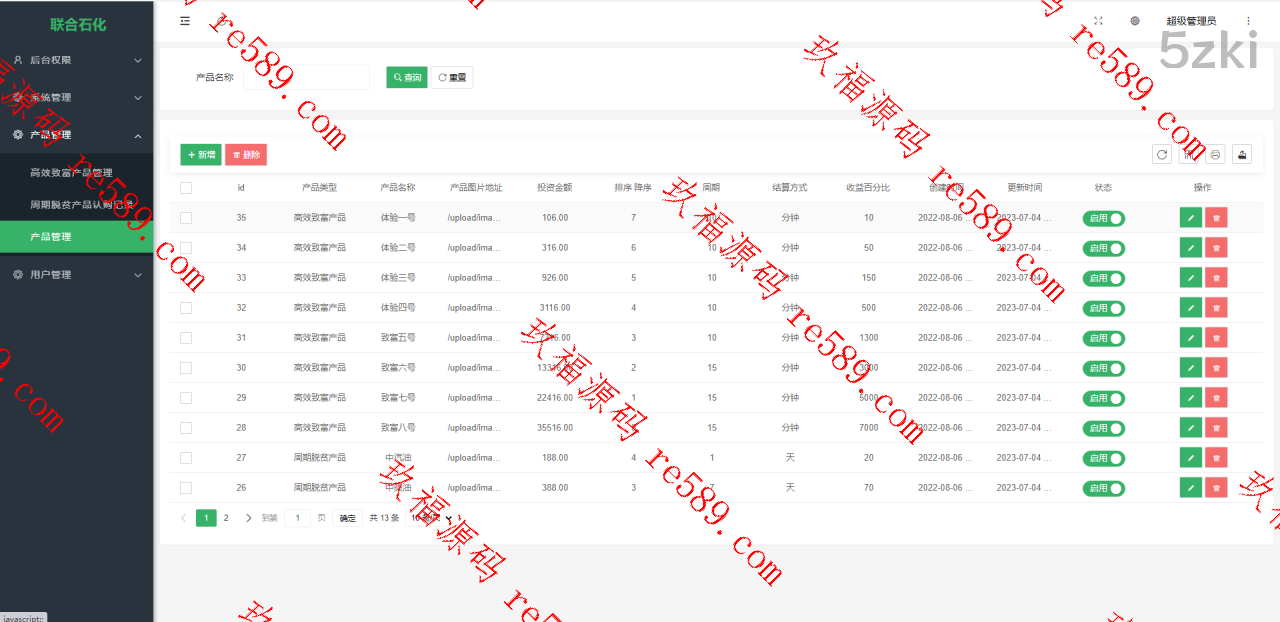The height and width of the screenshot is (622, 1280).
Task: Click the fullscreen icon in top header
Action: tap(1098, 21)
